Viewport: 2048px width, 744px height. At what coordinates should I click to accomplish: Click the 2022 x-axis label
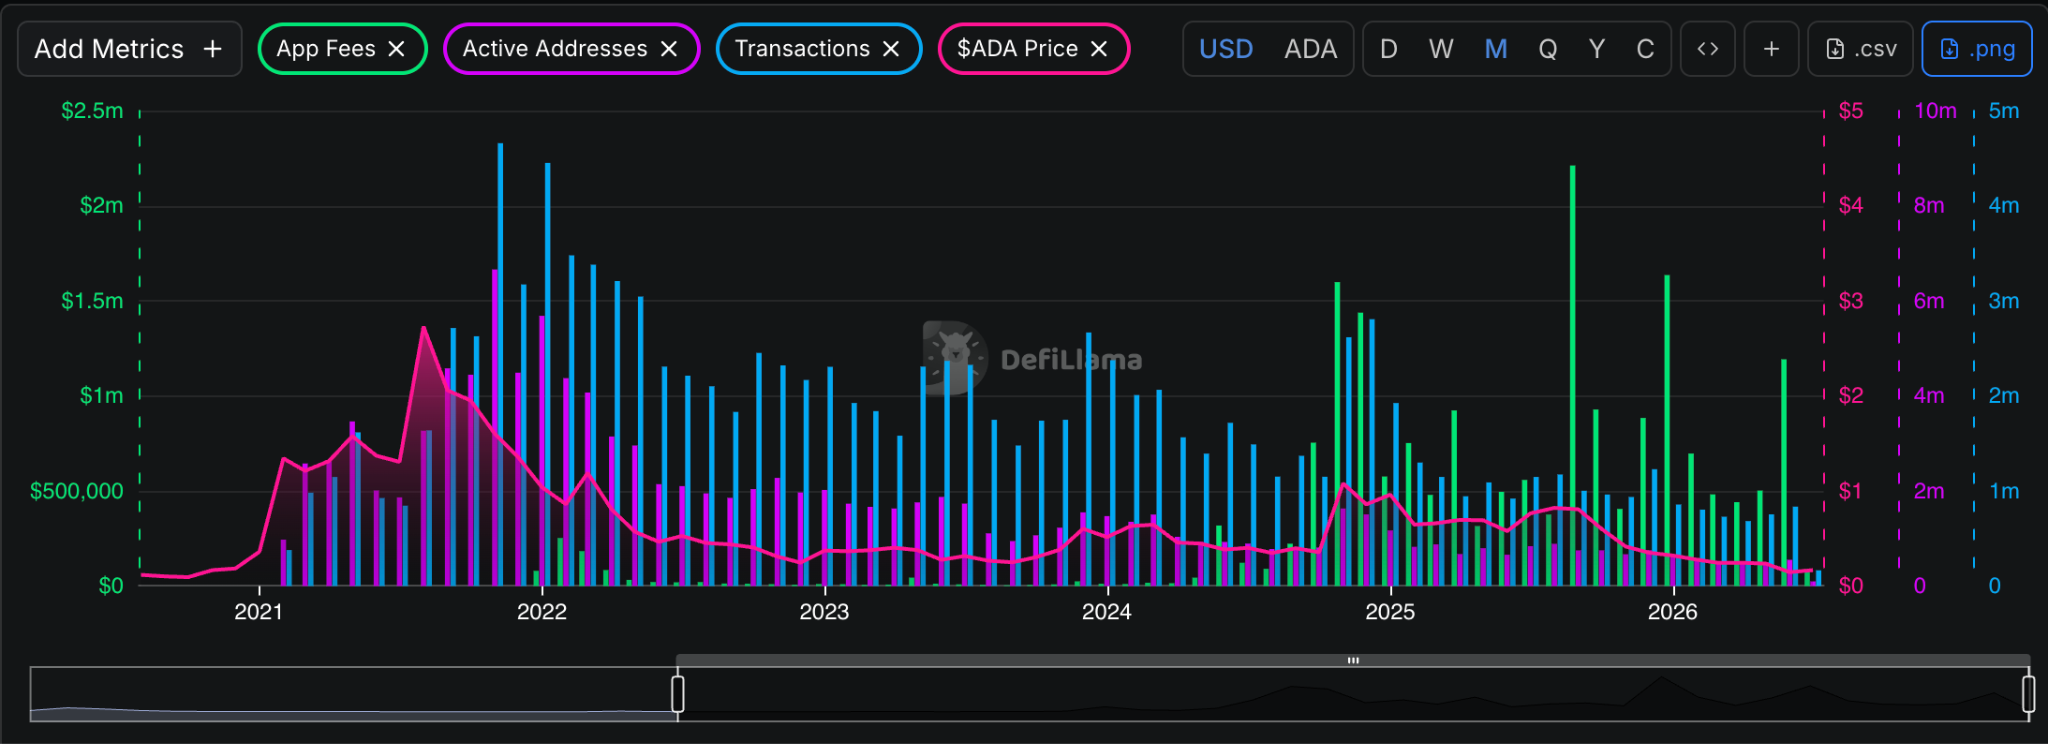542,612
